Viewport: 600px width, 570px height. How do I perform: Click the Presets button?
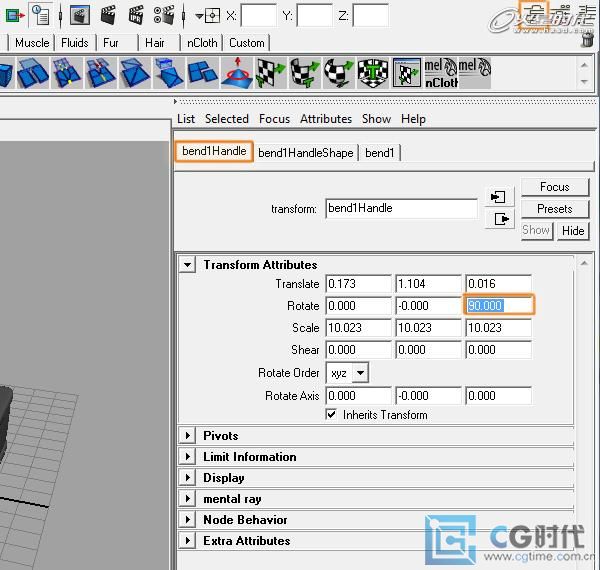(555, 209)
